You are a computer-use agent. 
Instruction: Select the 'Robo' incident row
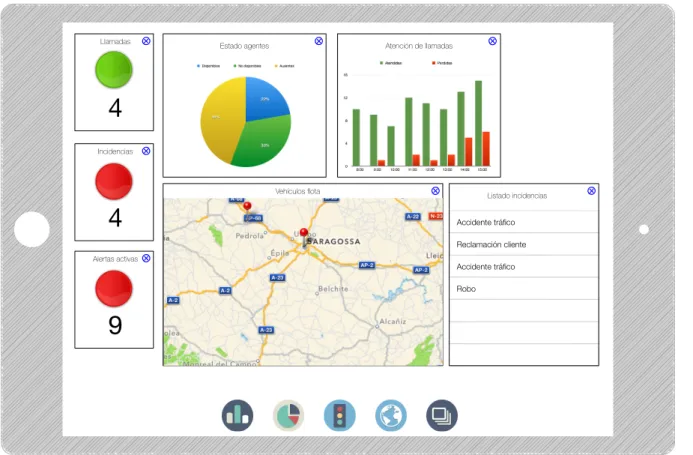tap(524, 288)
